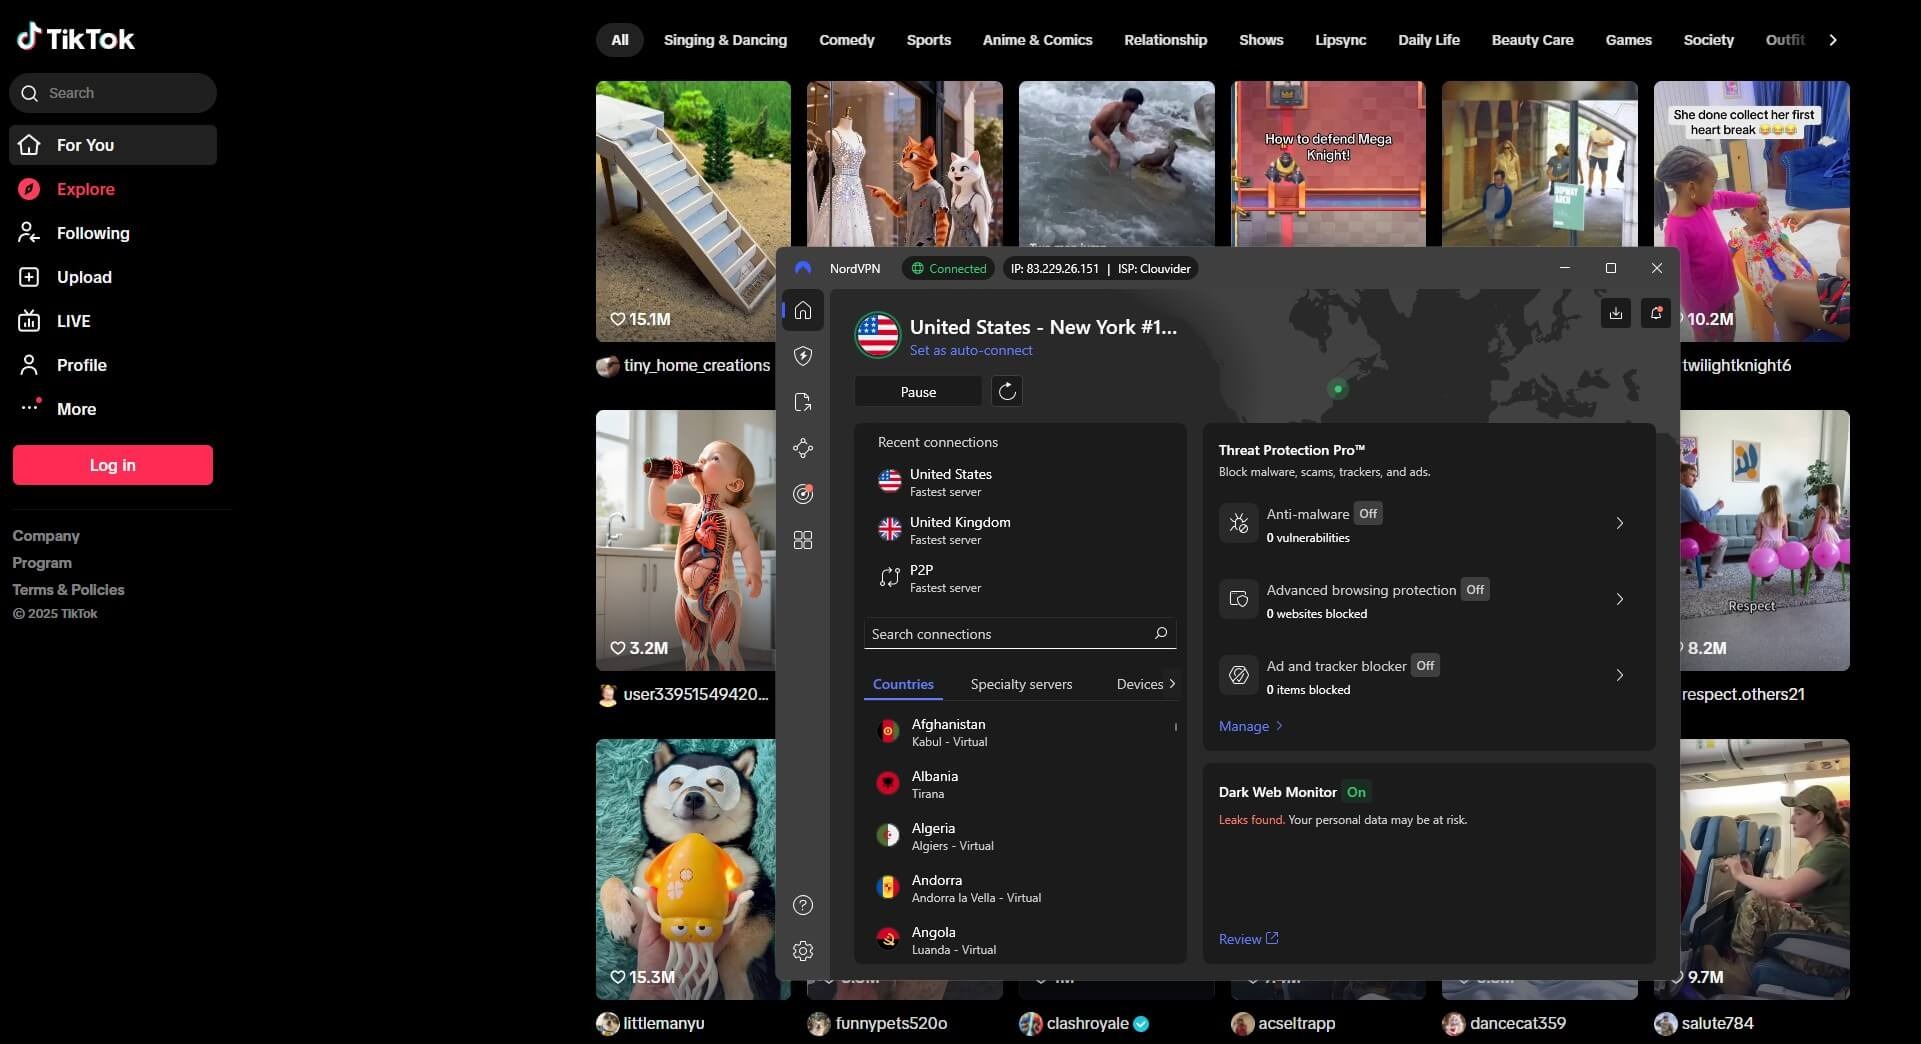
Task: Expand Ad and tracker blocker chevron
Action: tap(1620, 675)
